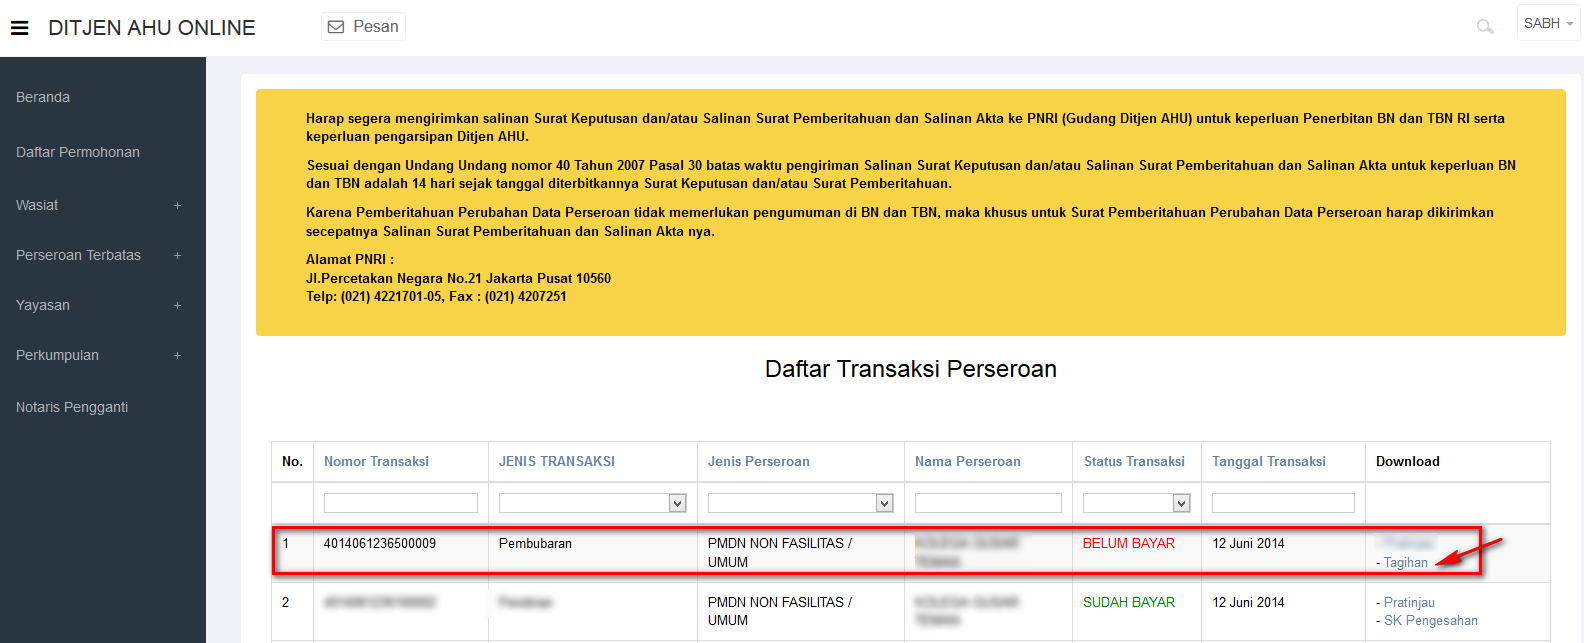
Task: Expand the Yayasan plus icon
Action: pyautogui.click(x=177, y=305)
